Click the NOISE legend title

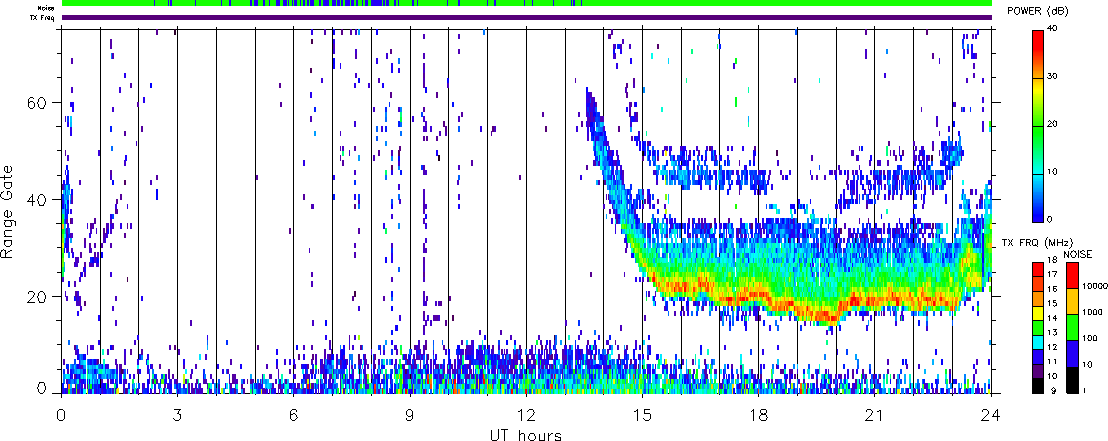[x=1078, y=254]
